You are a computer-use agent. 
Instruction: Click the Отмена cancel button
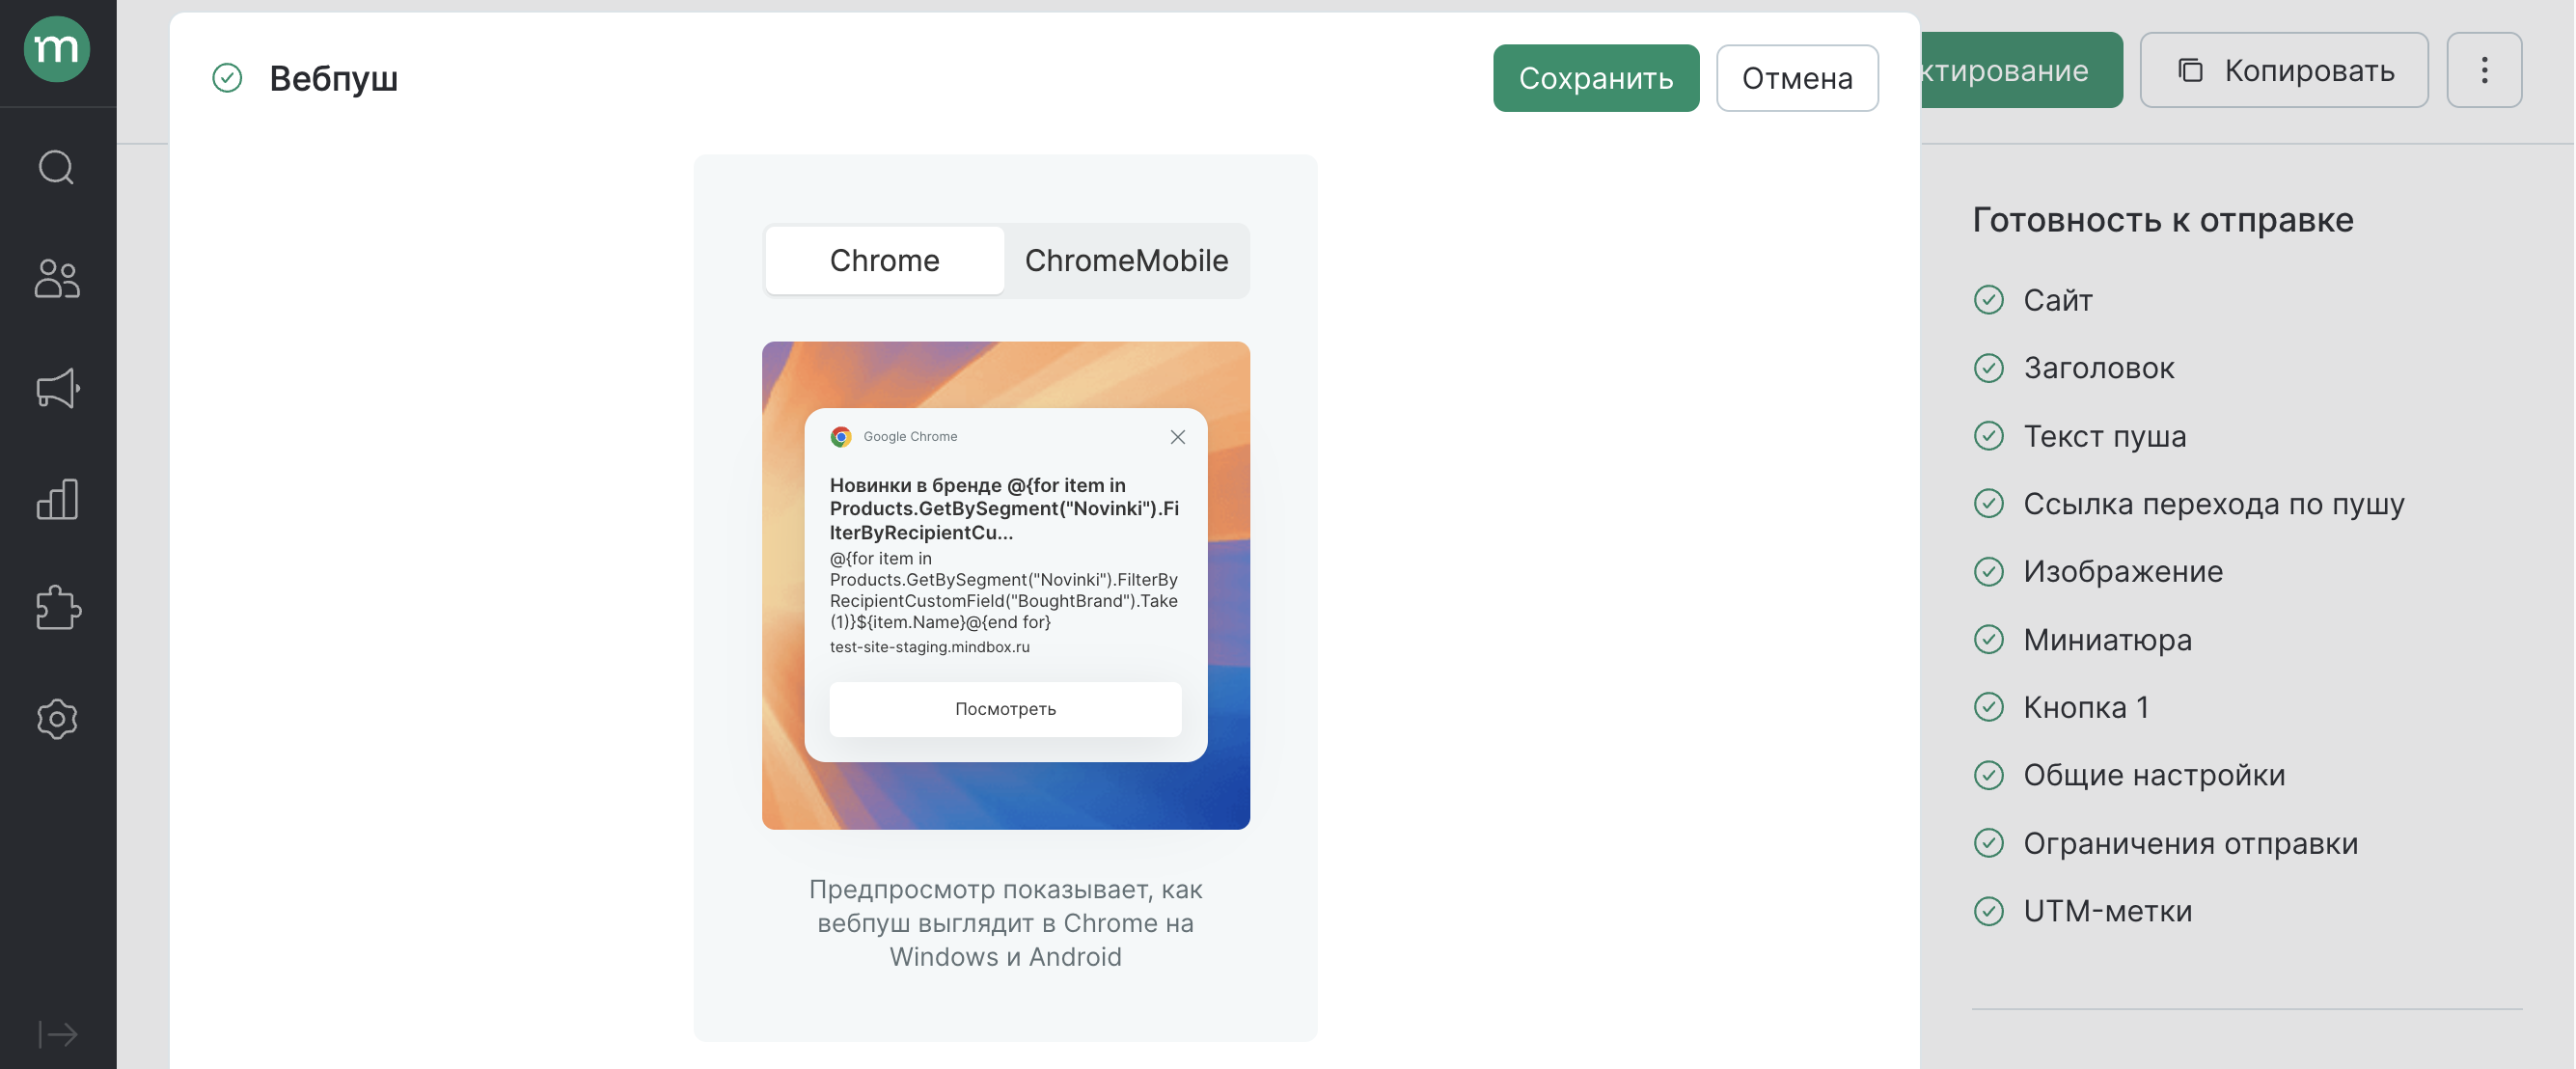(x=1795, y=77)
